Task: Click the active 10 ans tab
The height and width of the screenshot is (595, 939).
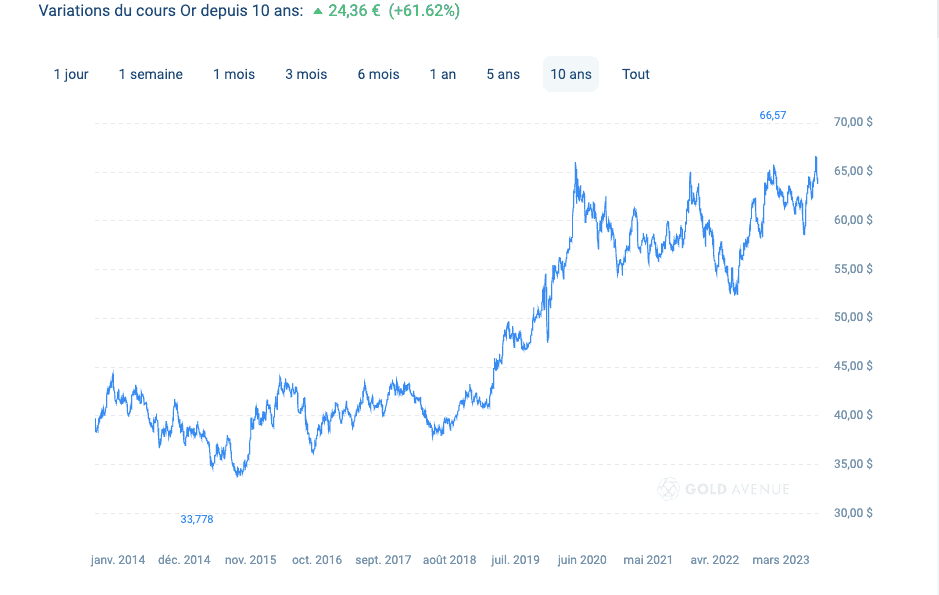Action: pyautogui.click(x=571, y=74)
